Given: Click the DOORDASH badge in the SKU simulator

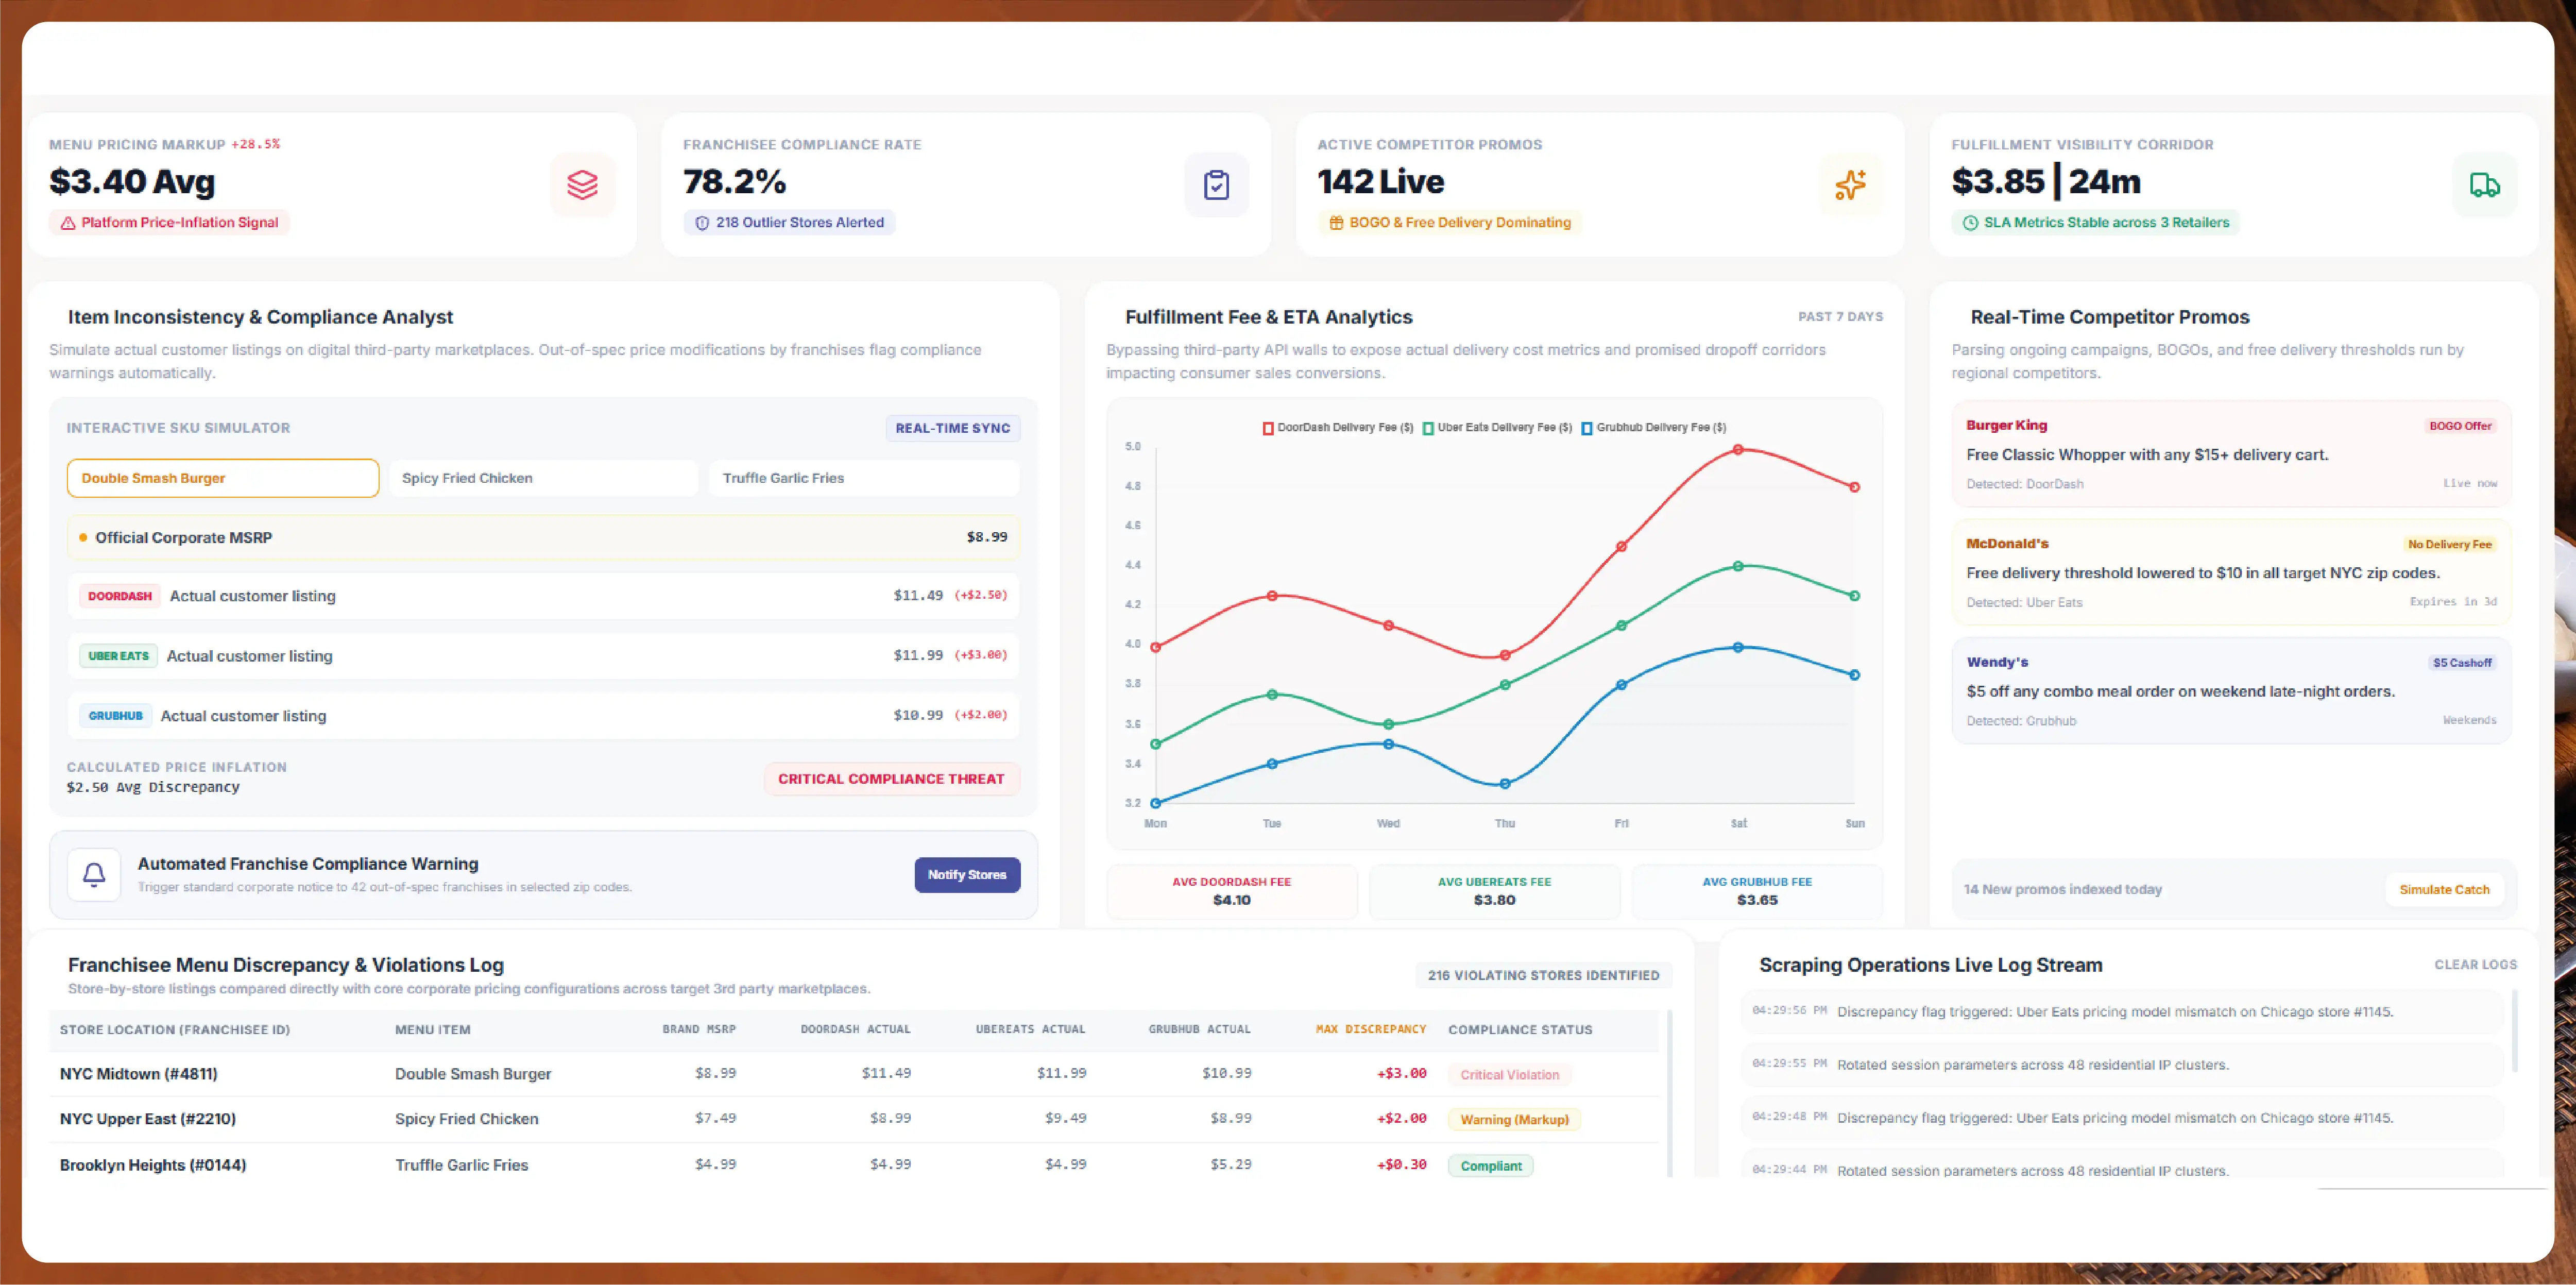Looking at the screenshot, I should pyautogui.click(x=120, y=596).
